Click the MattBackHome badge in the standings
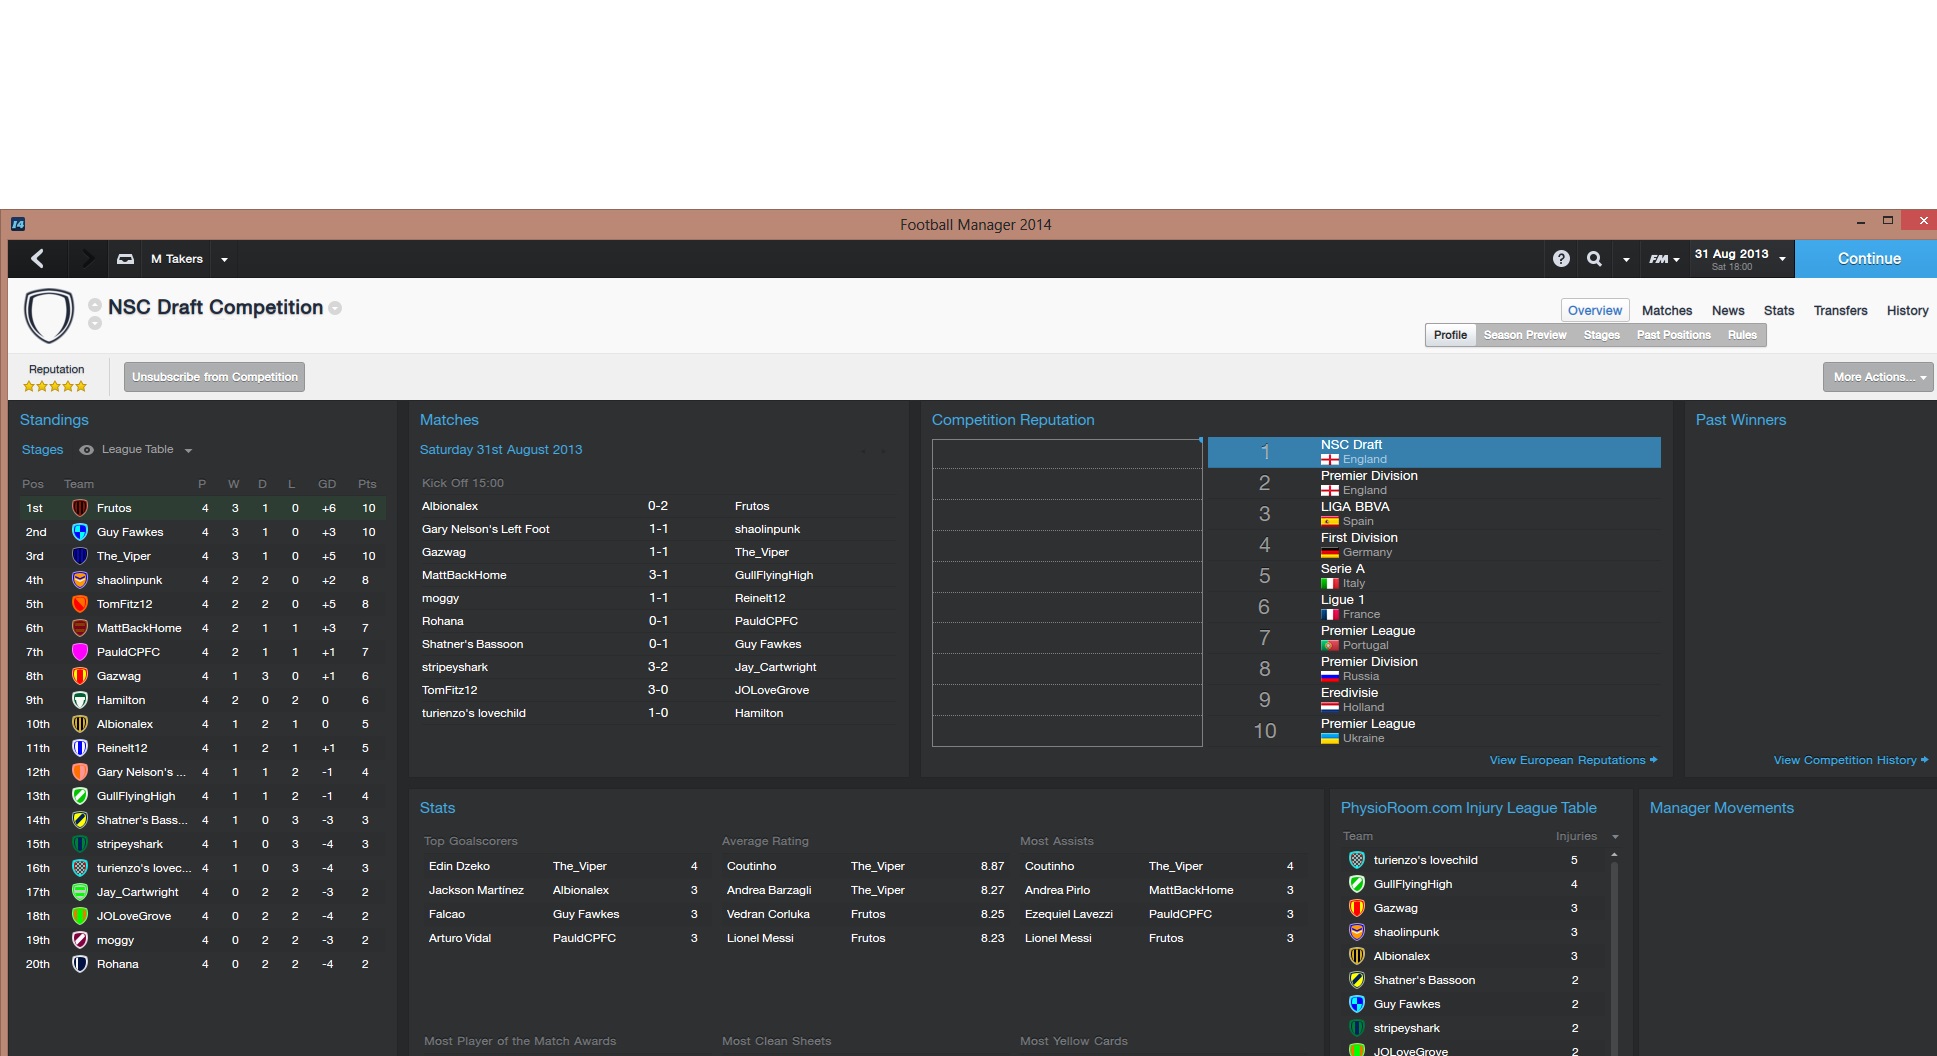 point(80,628)
